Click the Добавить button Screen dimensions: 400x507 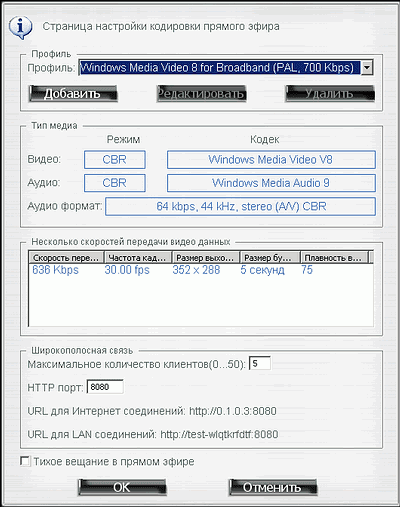pyautogui.click(x=73, y=94)
